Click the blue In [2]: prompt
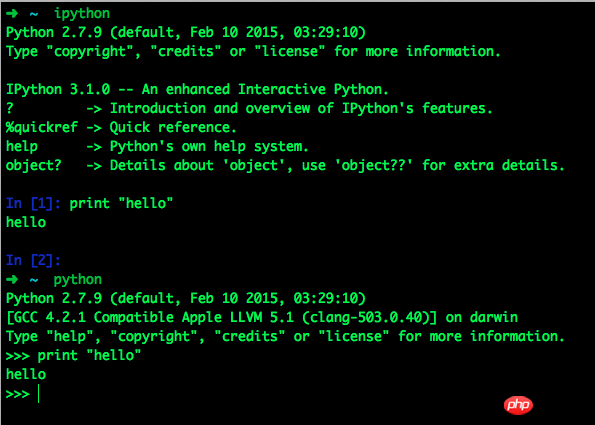The image size is (595, 425). 33,260
